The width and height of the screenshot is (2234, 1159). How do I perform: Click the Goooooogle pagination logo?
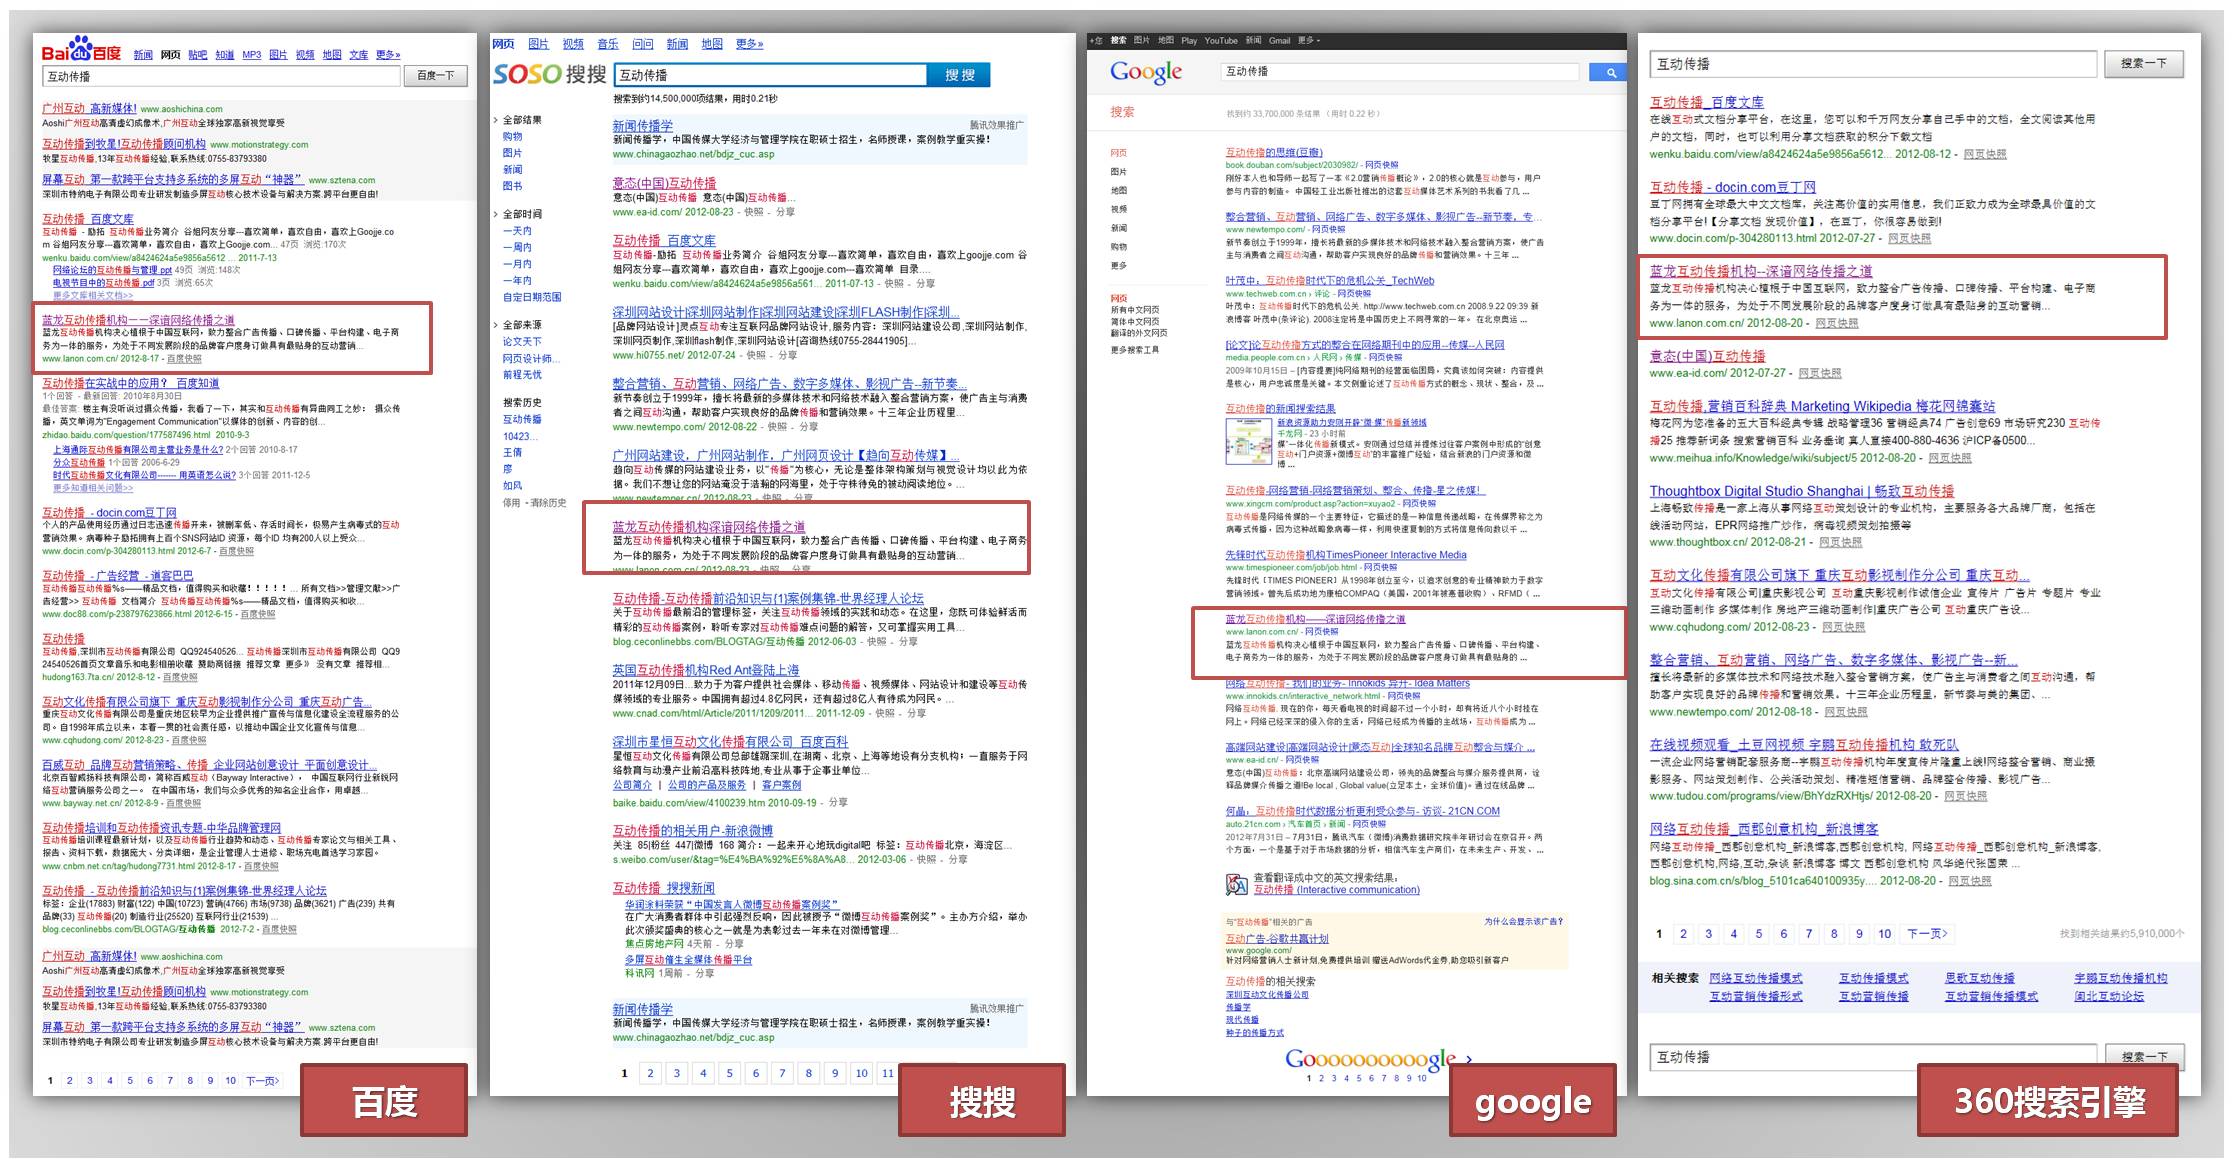click(1370, 1059)
